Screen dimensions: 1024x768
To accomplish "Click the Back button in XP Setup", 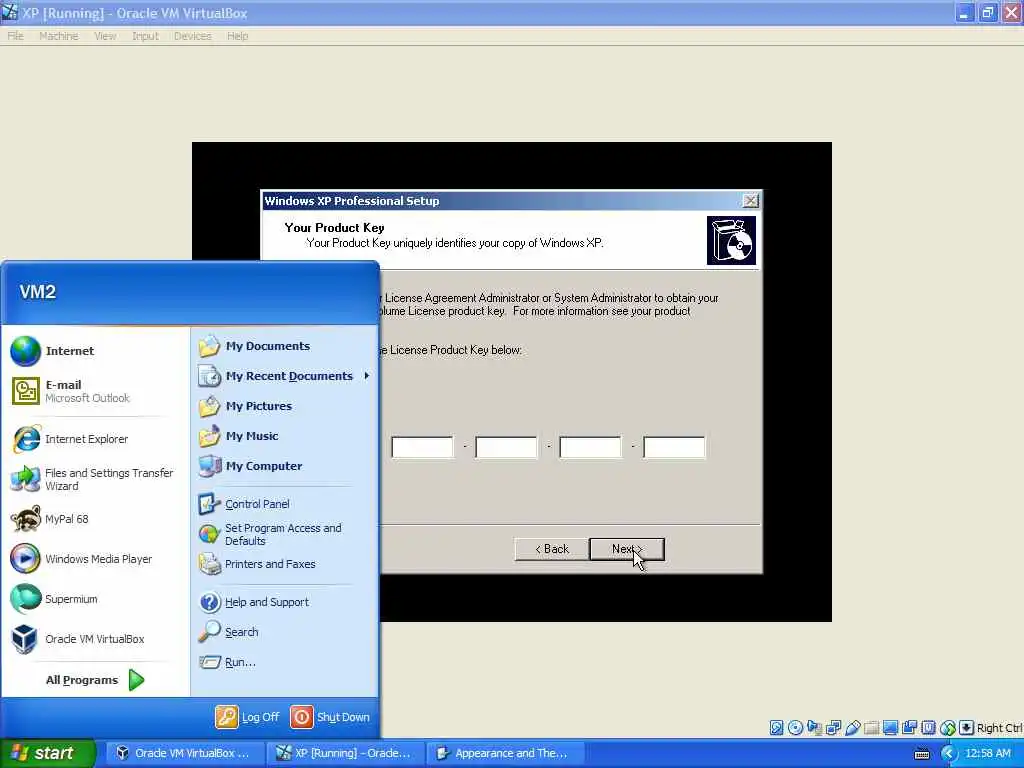I will (552, 549).
